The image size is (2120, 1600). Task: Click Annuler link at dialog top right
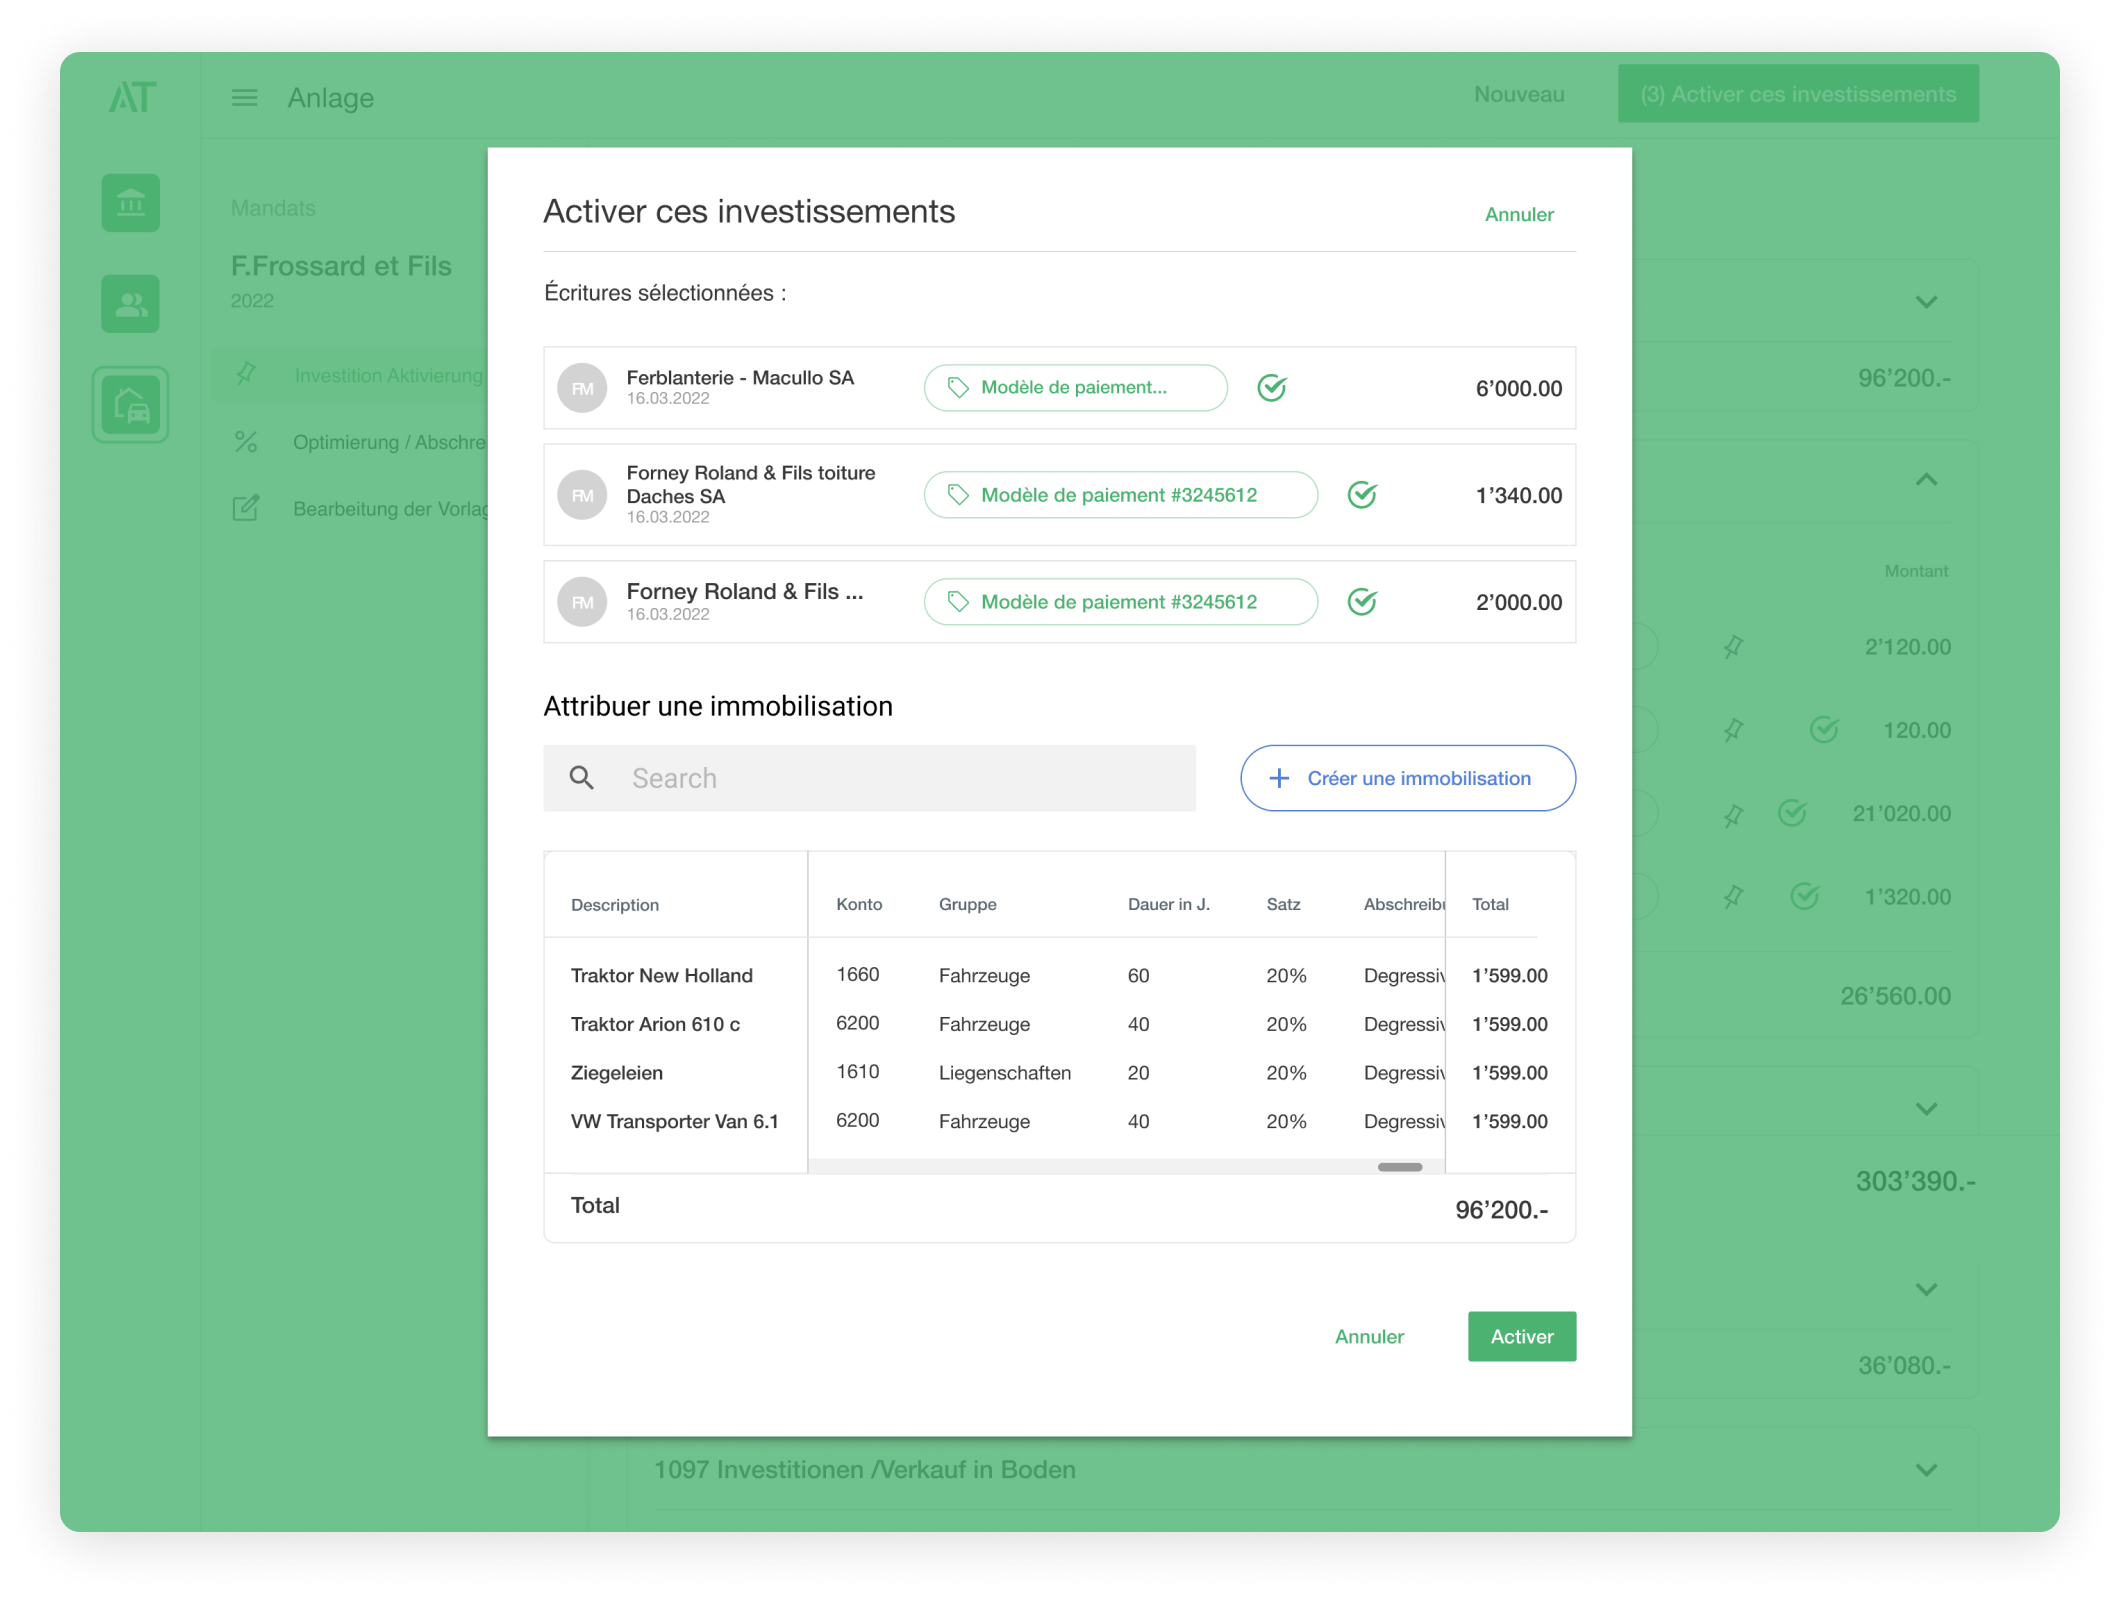coord(1519,214)
